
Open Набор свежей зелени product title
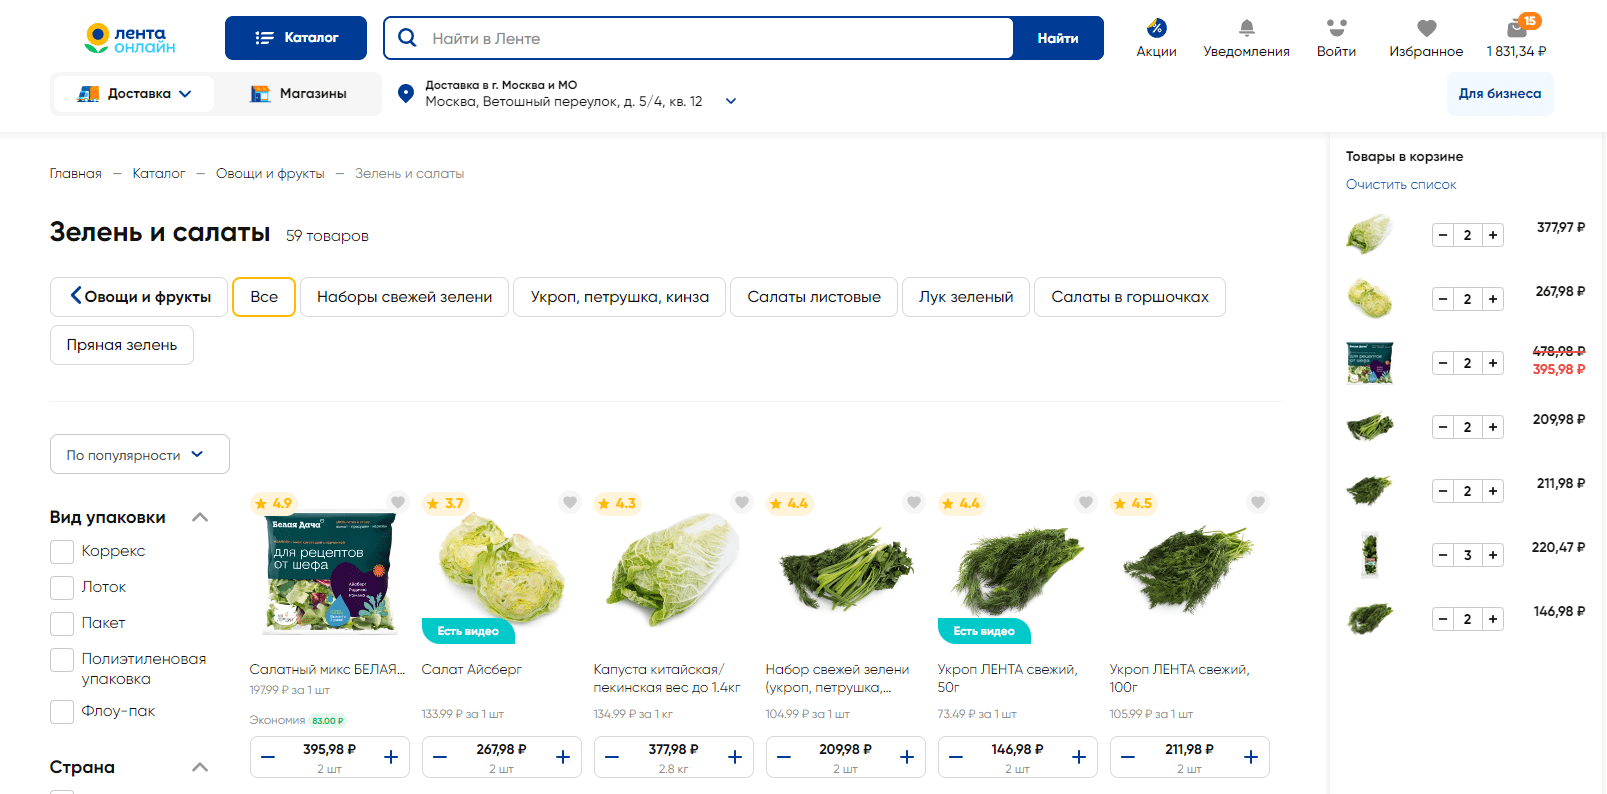pos(837,678)
